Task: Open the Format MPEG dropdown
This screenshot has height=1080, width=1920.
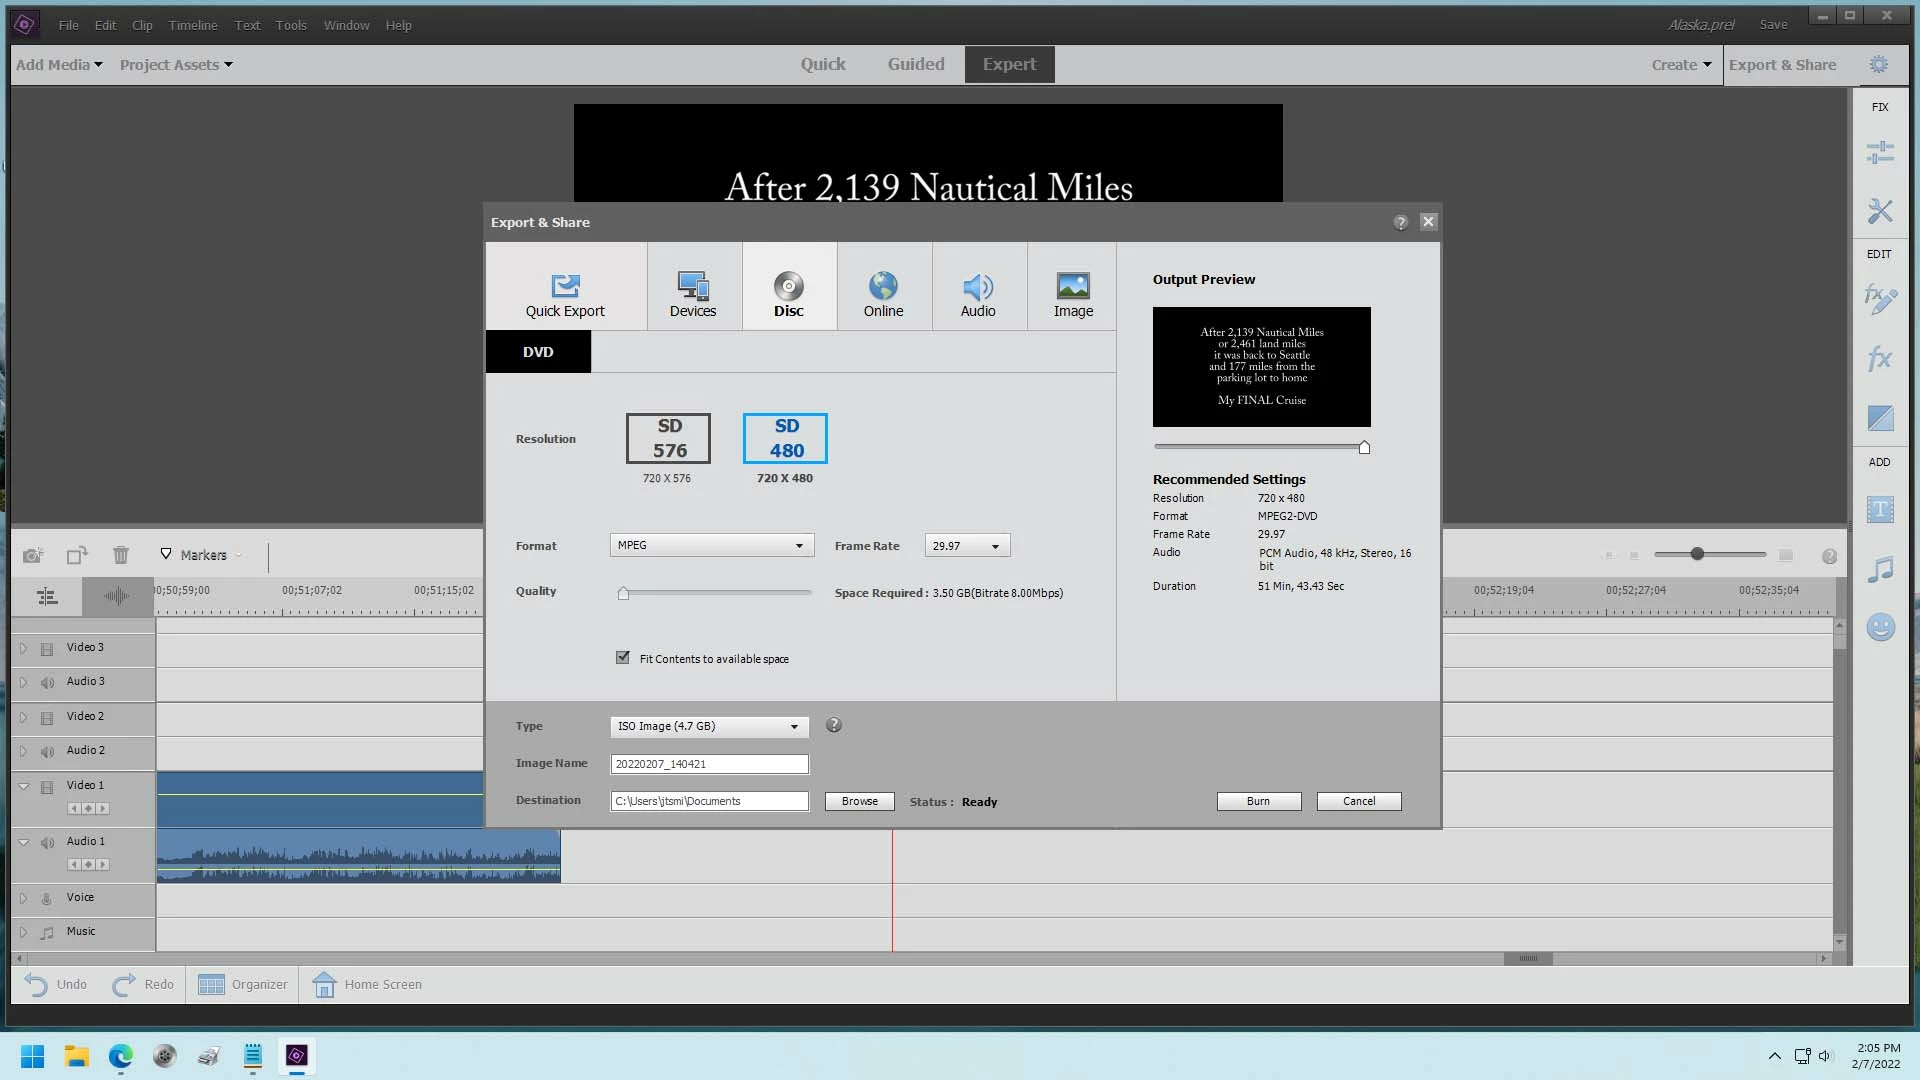Action: [711, 546]
